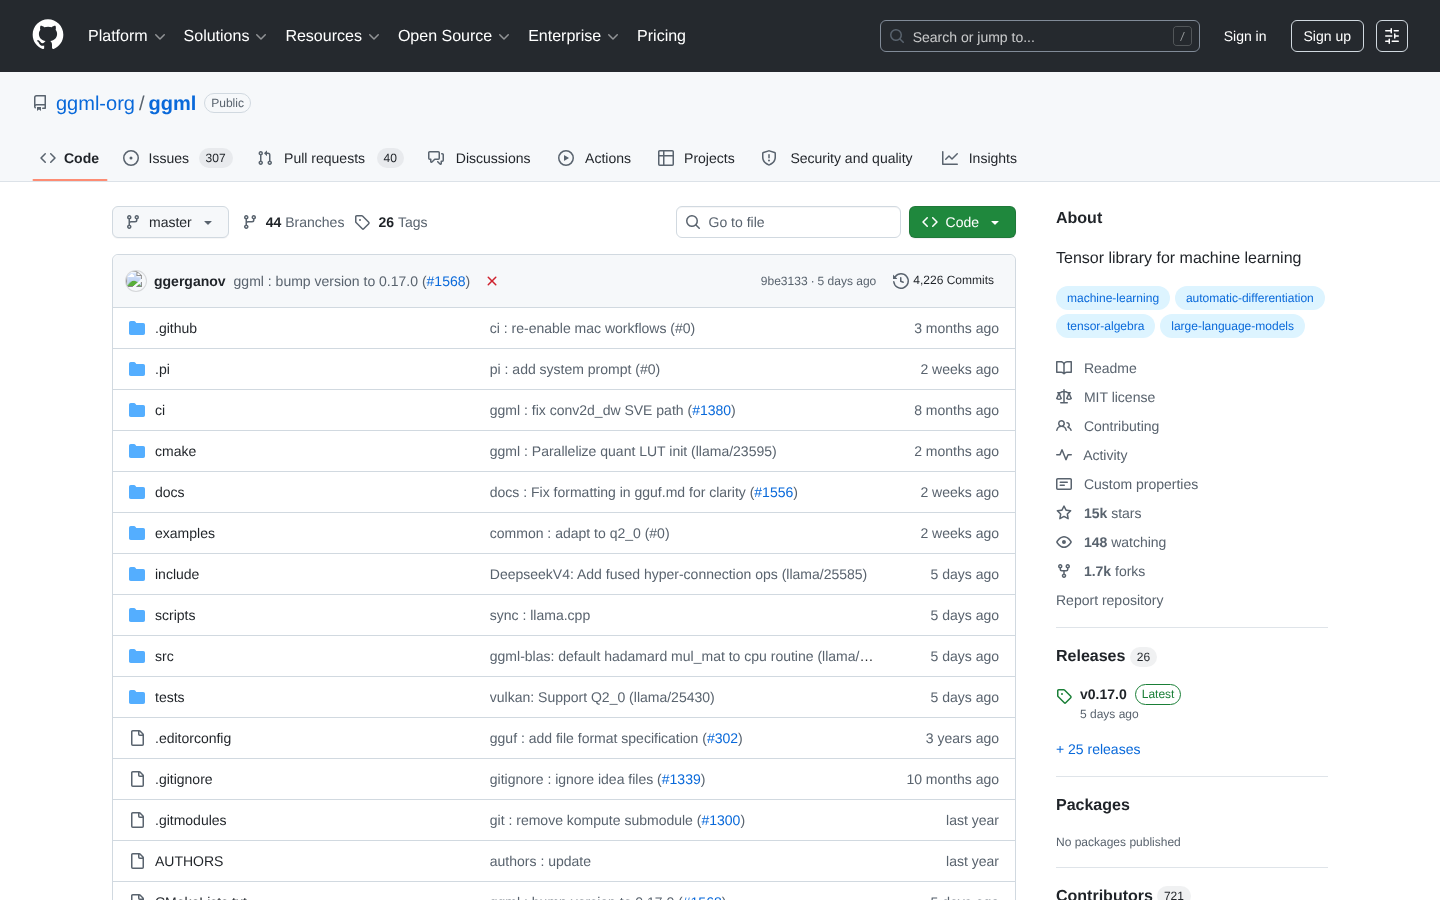Image resolution: width=1440 pixels, height=900 pixels.
Task: Open the appearance settings icon button
Action: click(1392, 36)
